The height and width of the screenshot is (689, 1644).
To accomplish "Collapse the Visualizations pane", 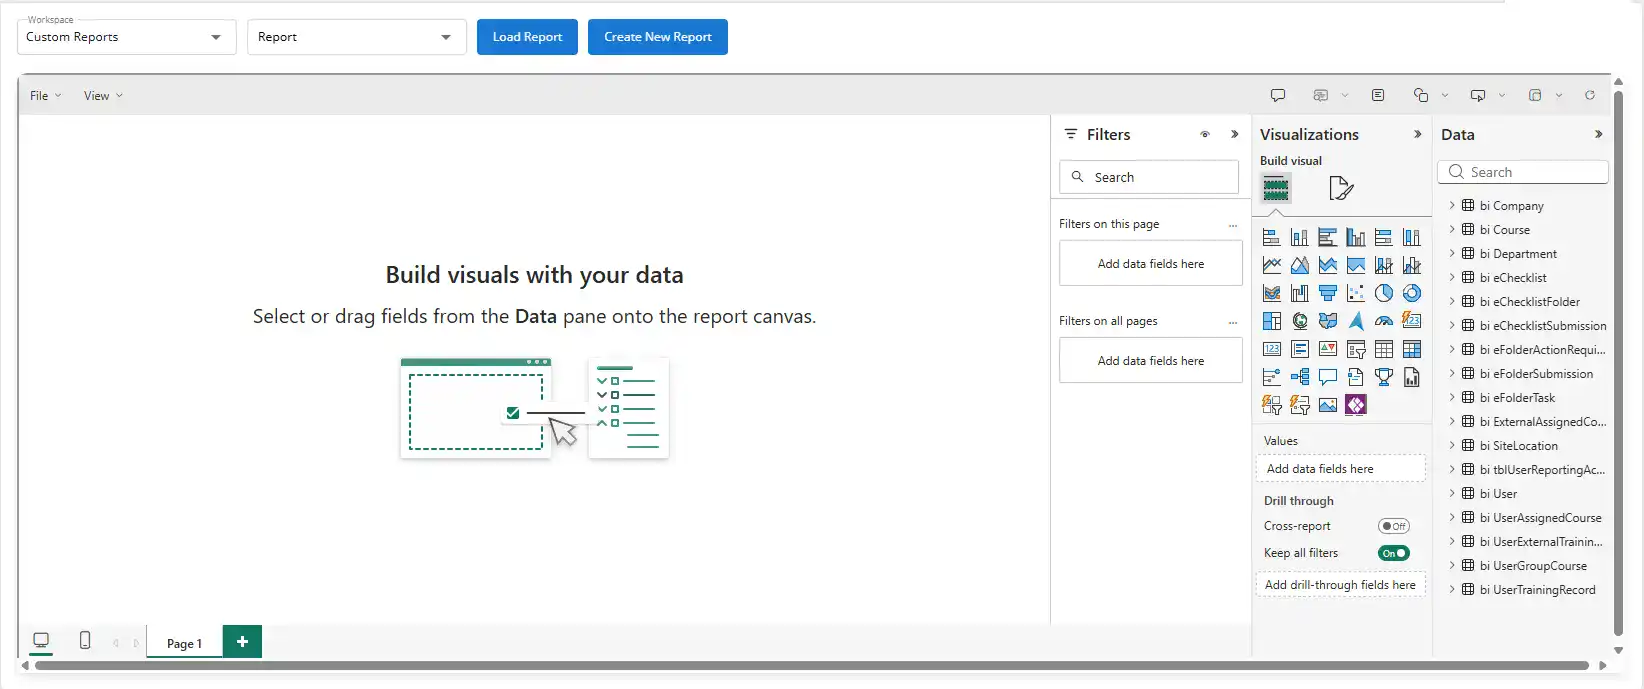I will coord(1417,134).
